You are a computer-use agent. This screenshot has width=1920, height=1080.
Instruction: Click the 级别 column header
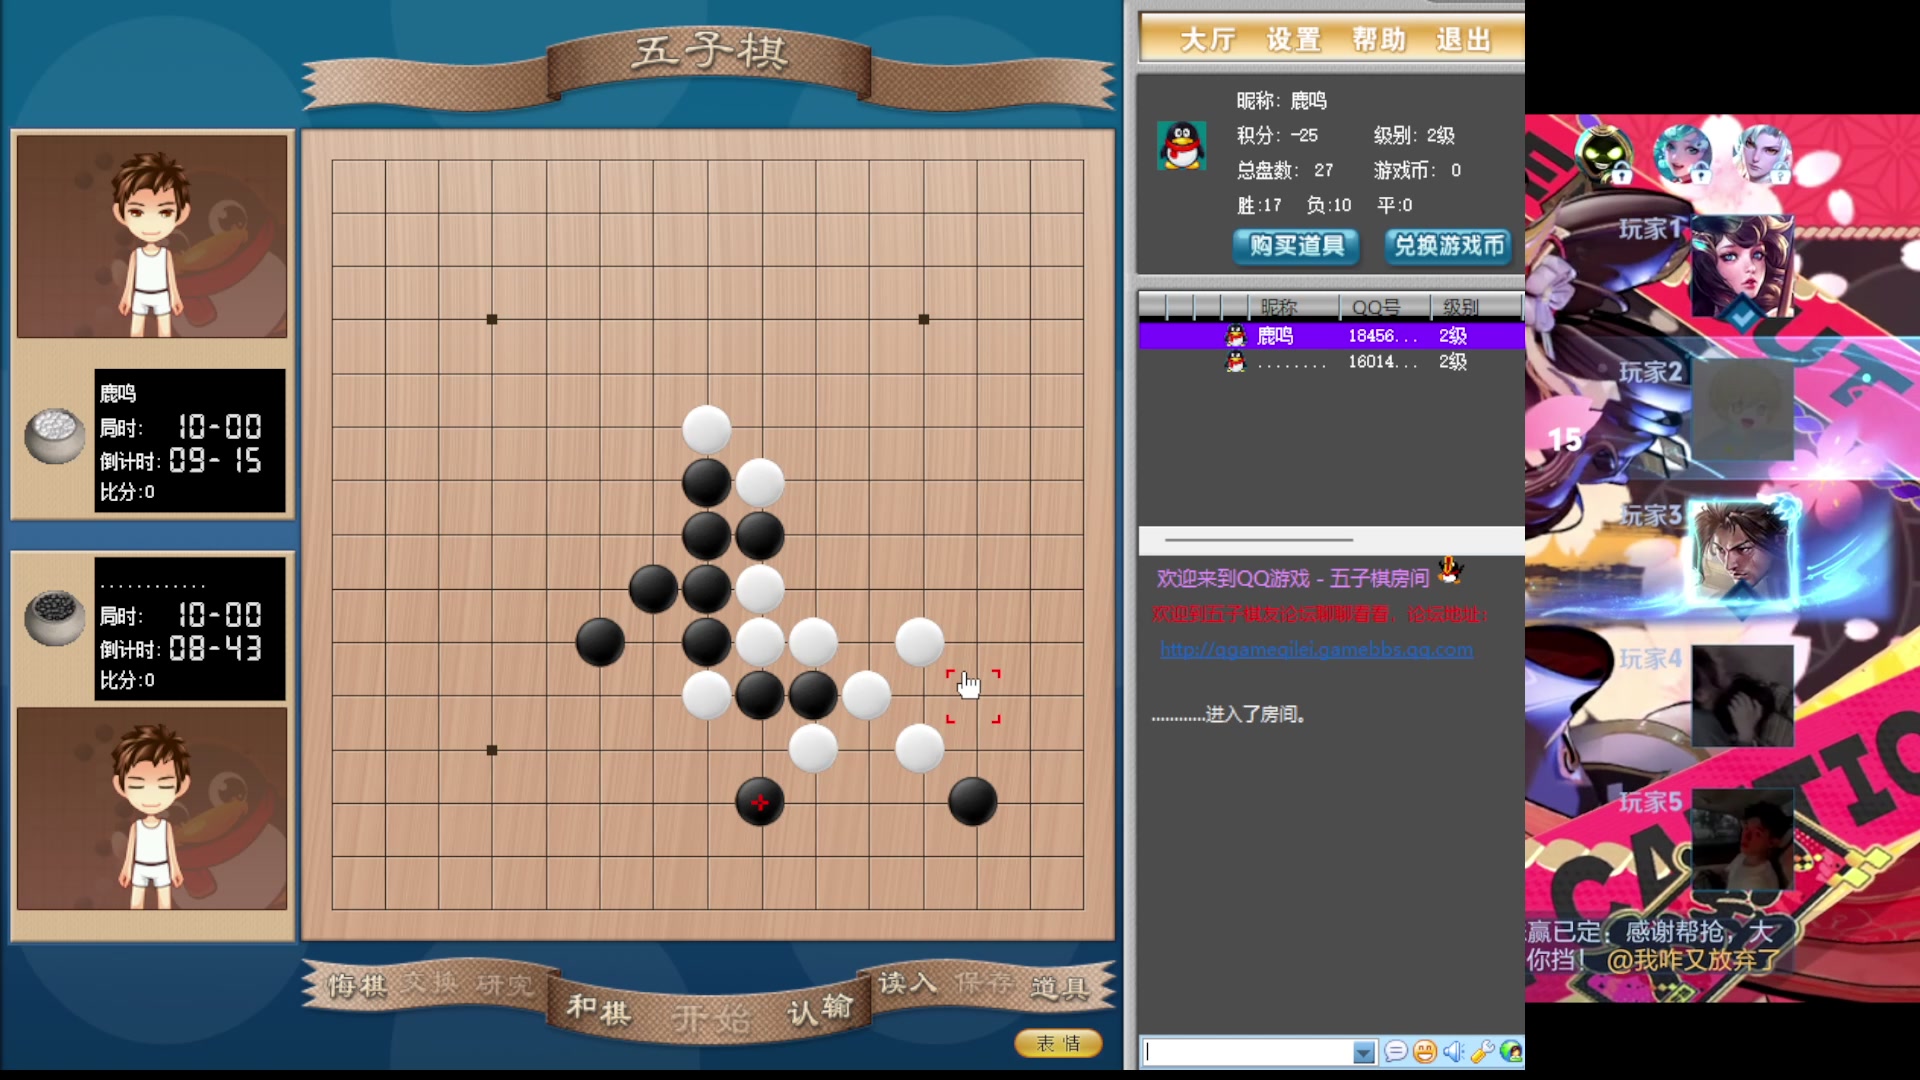[x=1475, y=307]
